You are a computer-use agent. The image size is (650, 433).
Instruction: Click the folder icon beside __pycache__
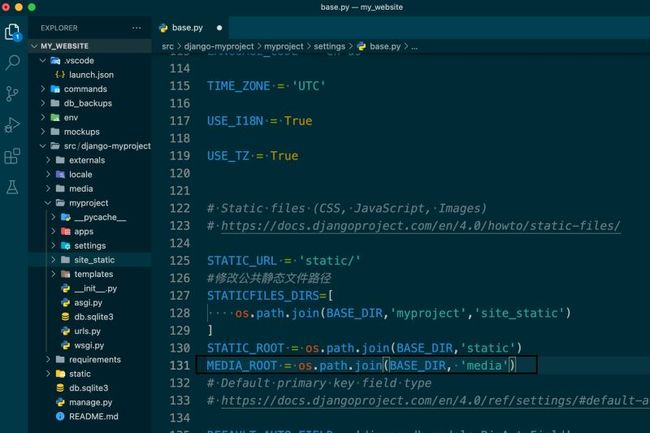click(x=65, y=217)
